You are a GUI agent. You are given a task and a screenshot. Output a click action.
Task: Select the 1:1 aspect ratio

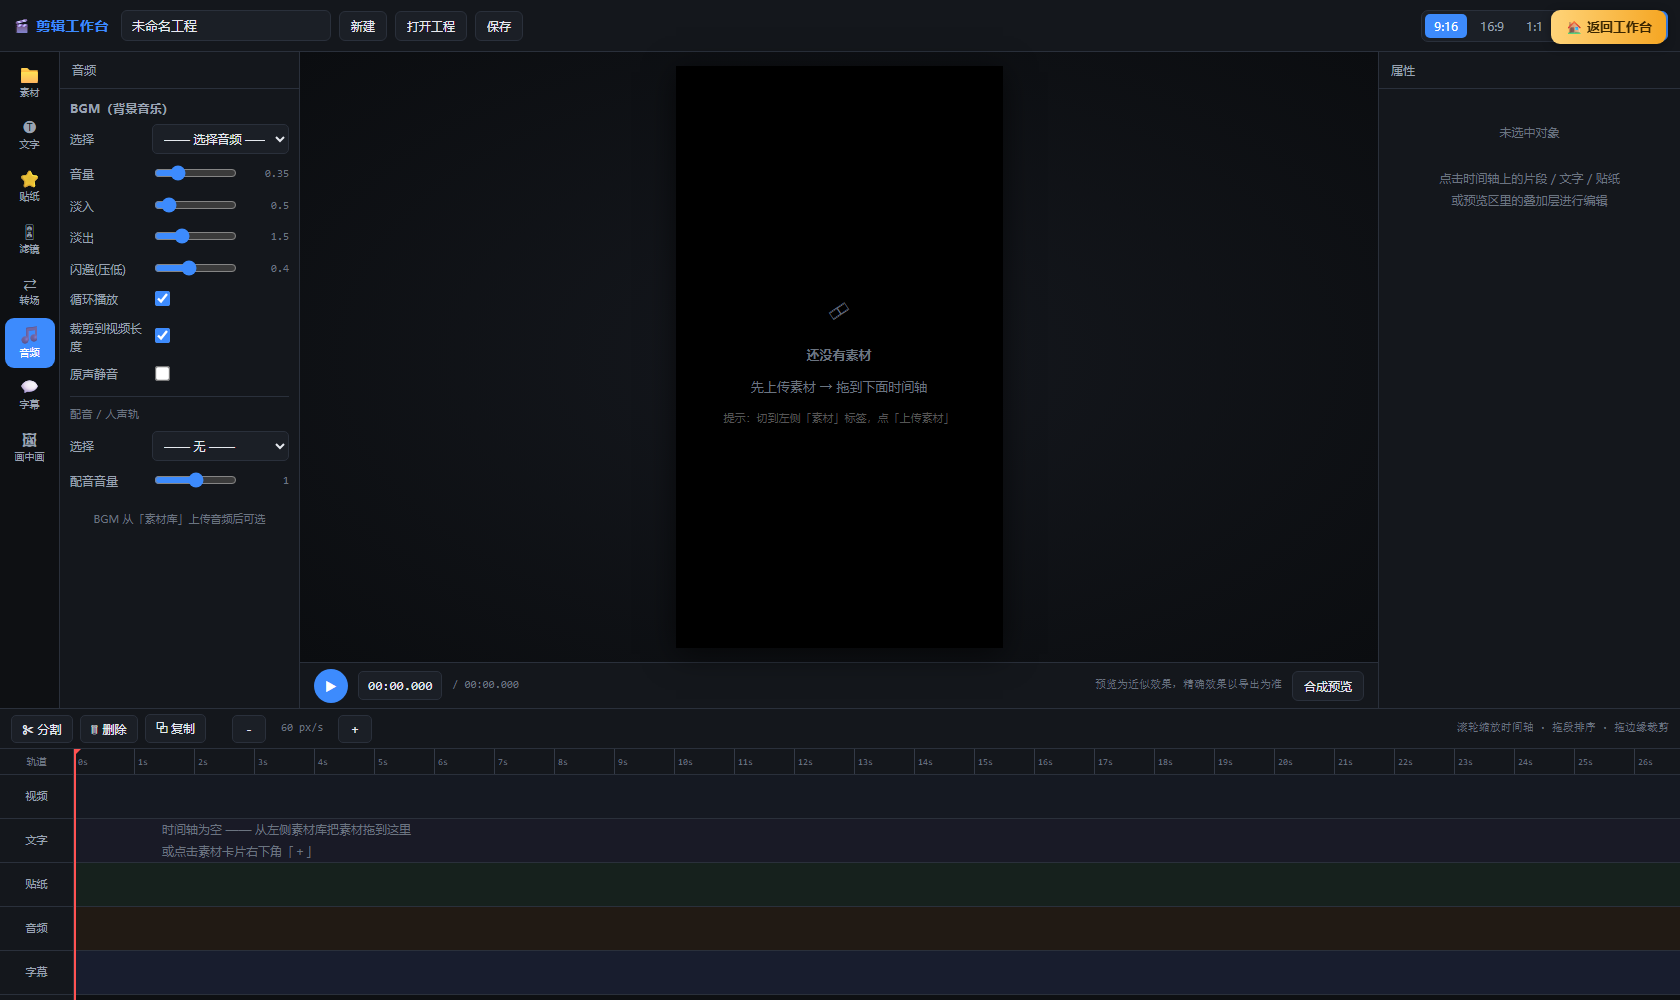click(1533, 27)
